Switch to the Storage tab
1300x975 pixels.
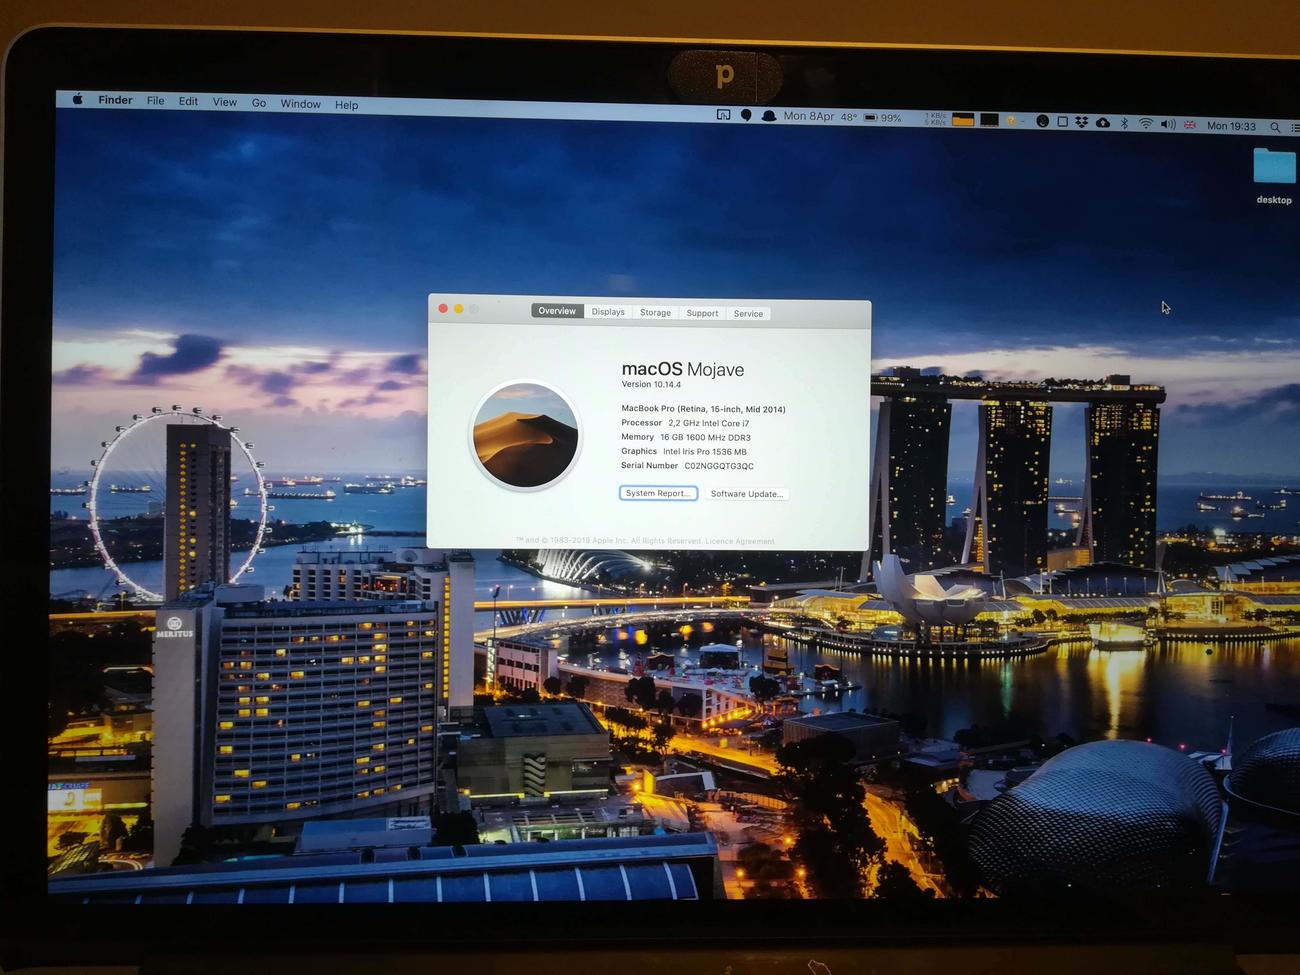coord(656,313)
